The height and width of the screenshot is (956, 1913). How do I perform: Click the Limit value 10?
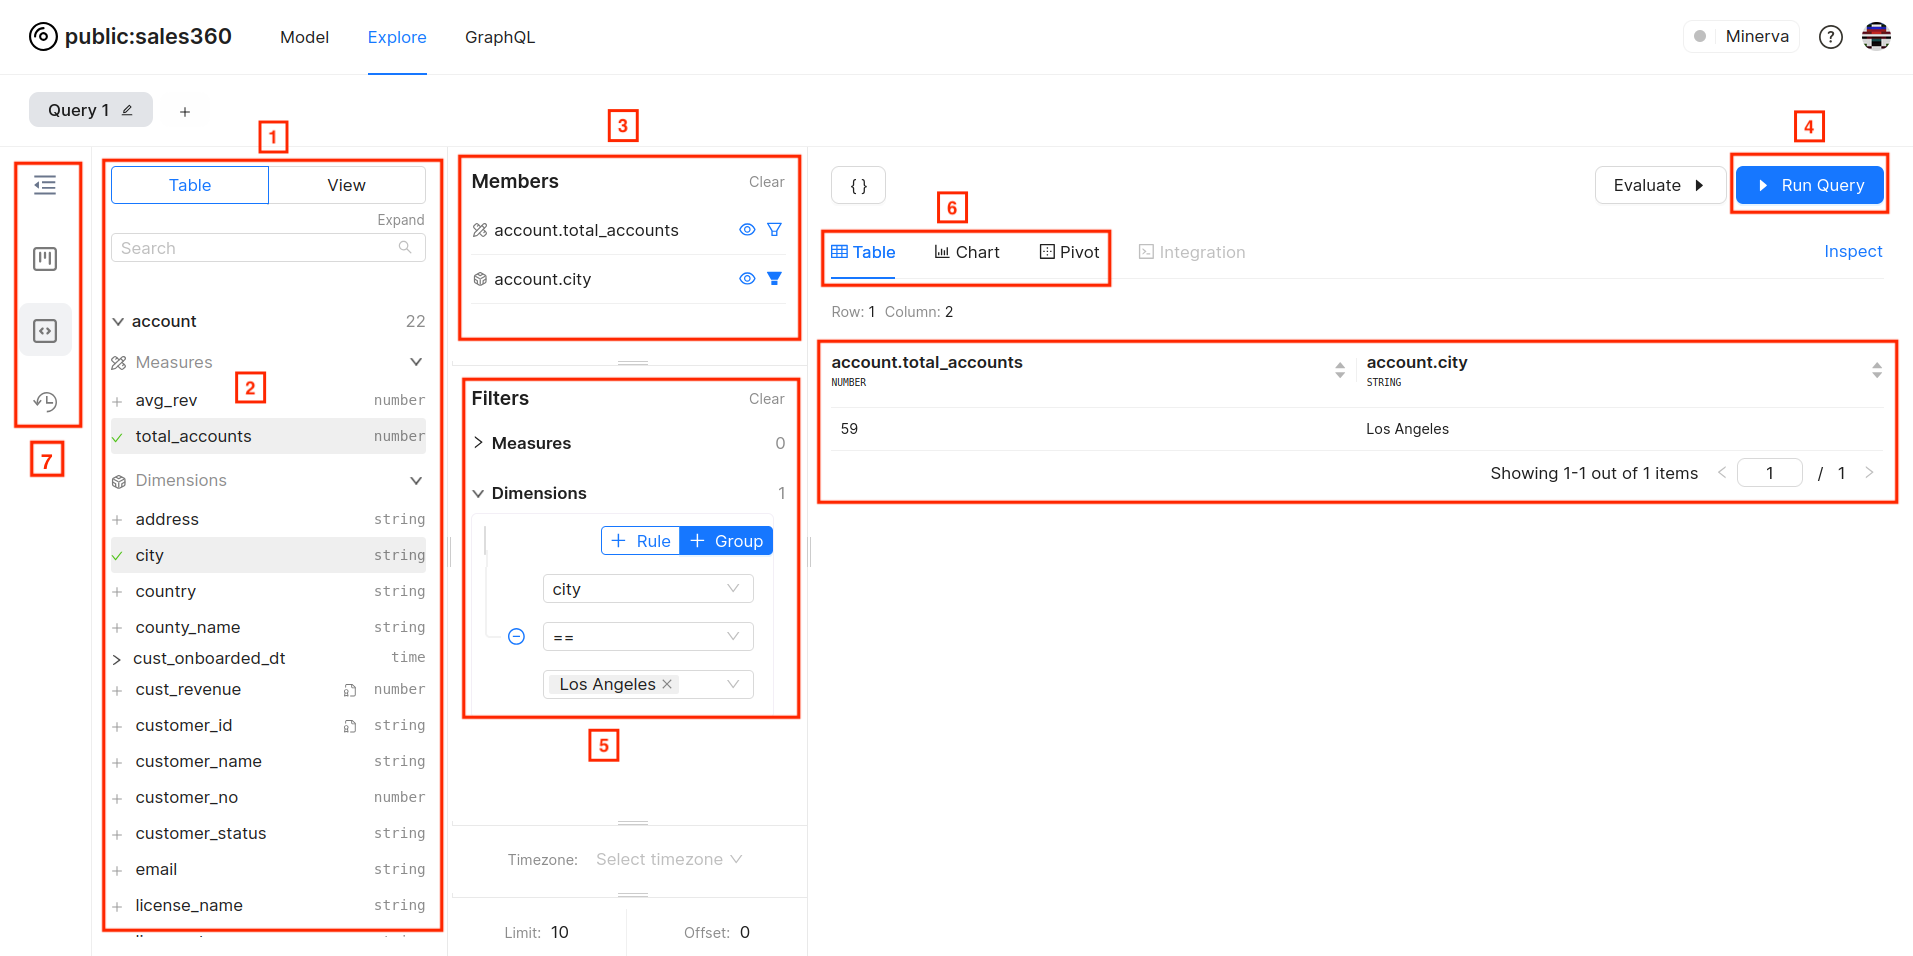pyautogui.click(x=560, y=932)
